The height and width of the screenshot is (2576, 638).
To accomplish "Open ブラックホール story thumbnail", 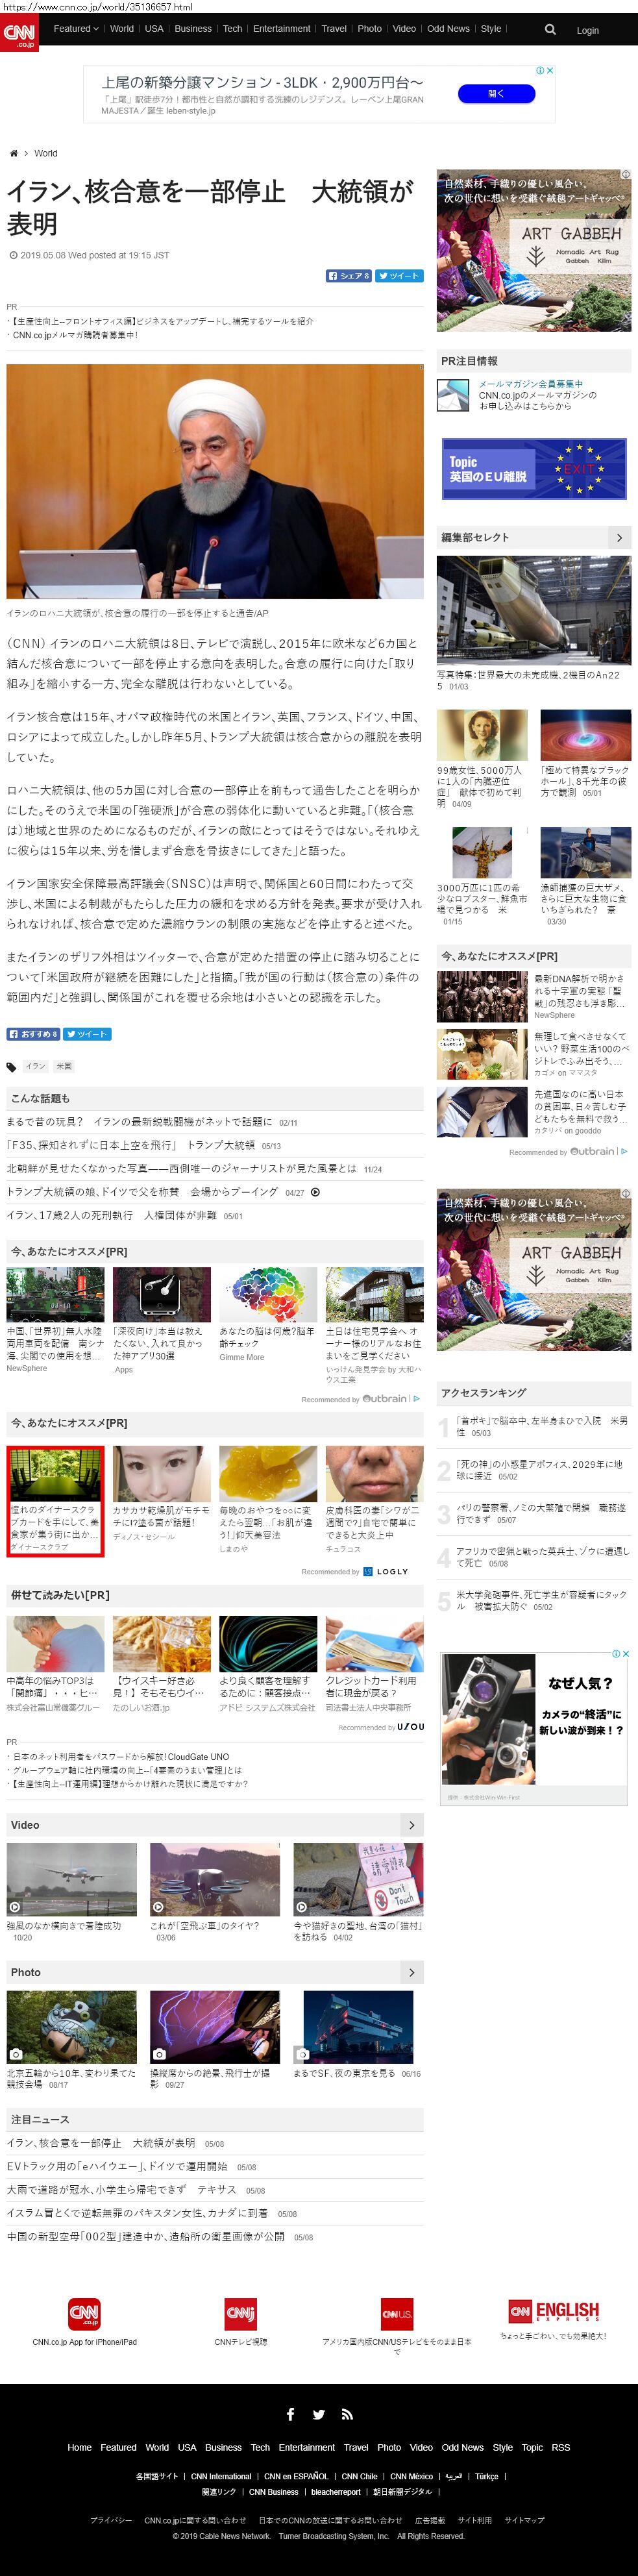I will (x=586, y=735).
